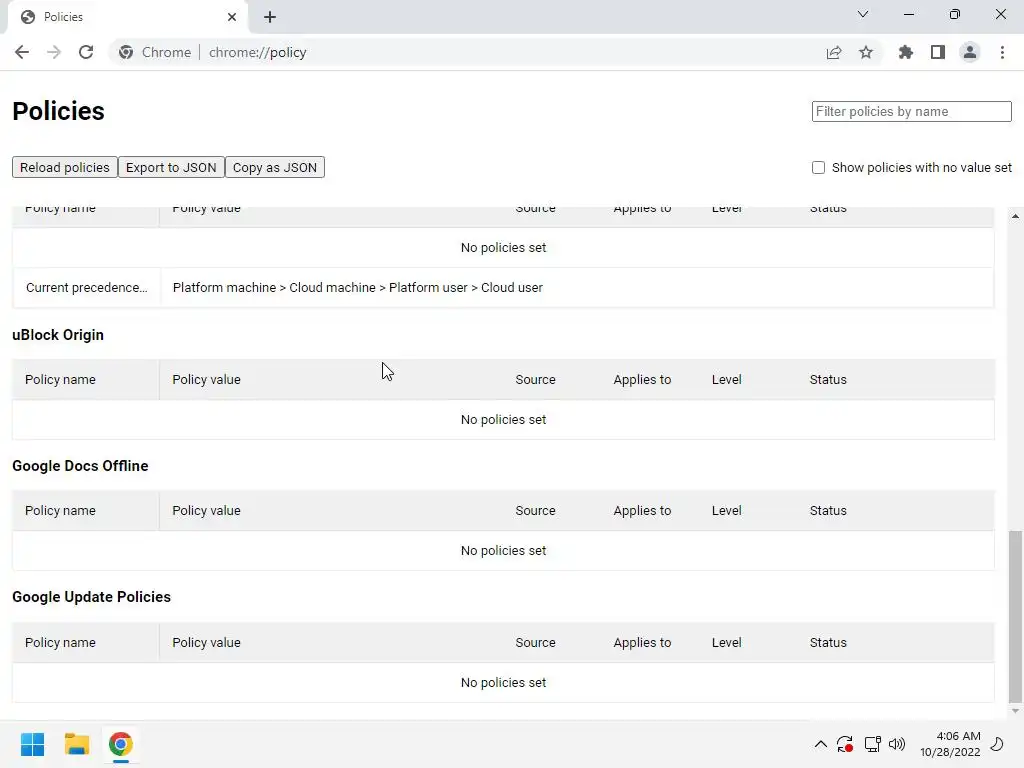This screenshot has height=768, width=1024.
Task: Click the Current precedence... cell
Action: coord(86,287)
